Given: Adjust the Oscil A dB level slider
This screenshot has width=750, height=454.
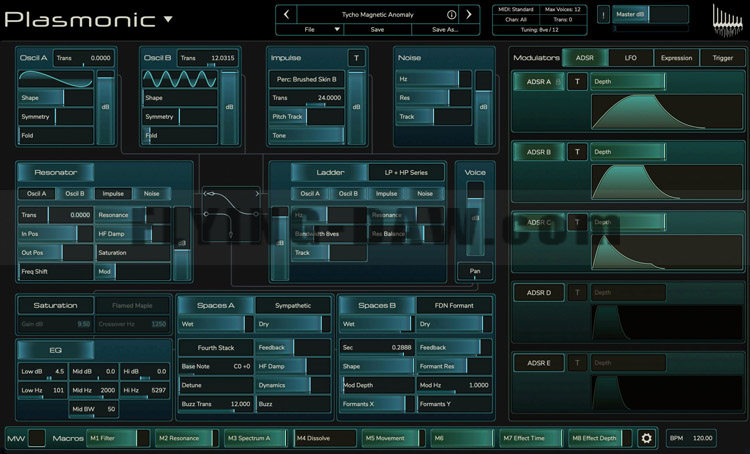Looking at the screenshot, I should 106,107.
